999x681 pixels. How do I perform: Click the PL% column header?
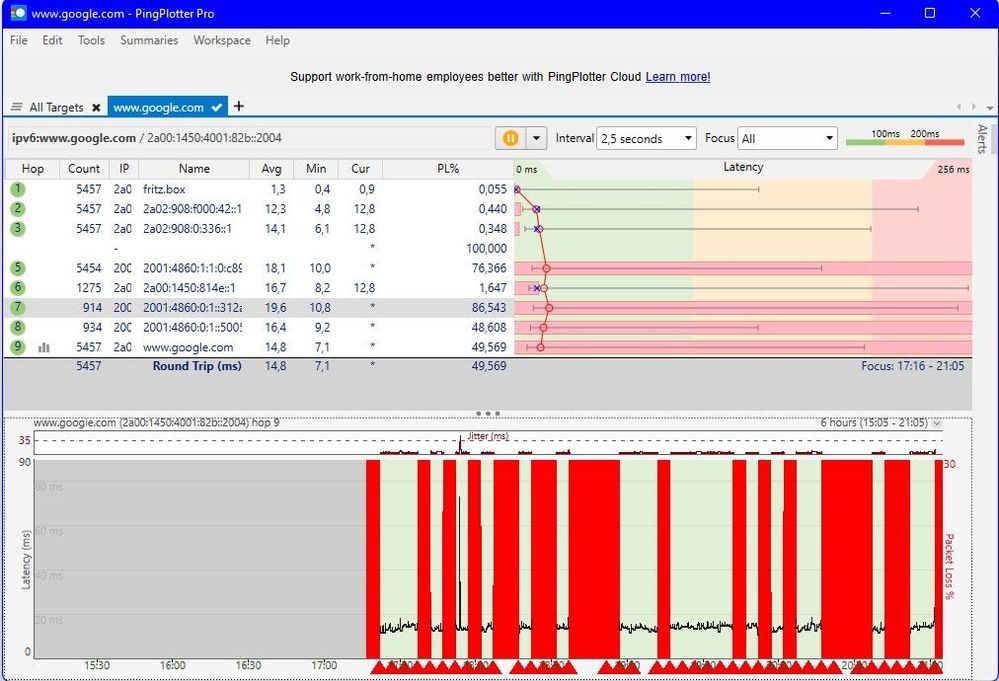448,169
